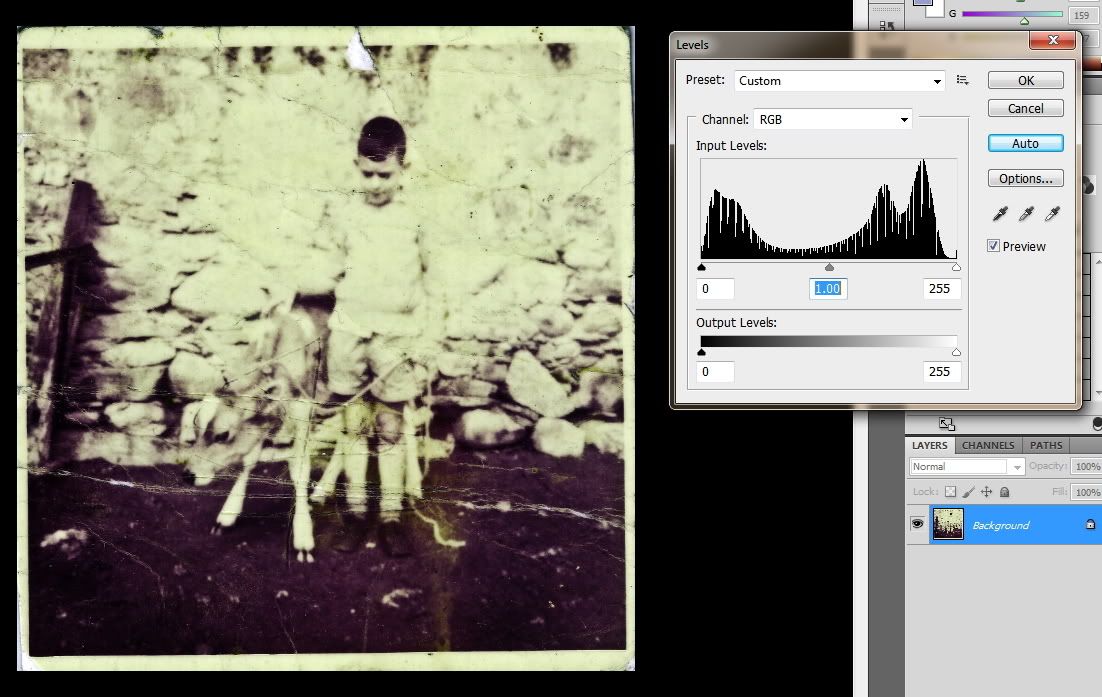
Task: Click OK in the Levels dialog
Action: coord(1025,81)
